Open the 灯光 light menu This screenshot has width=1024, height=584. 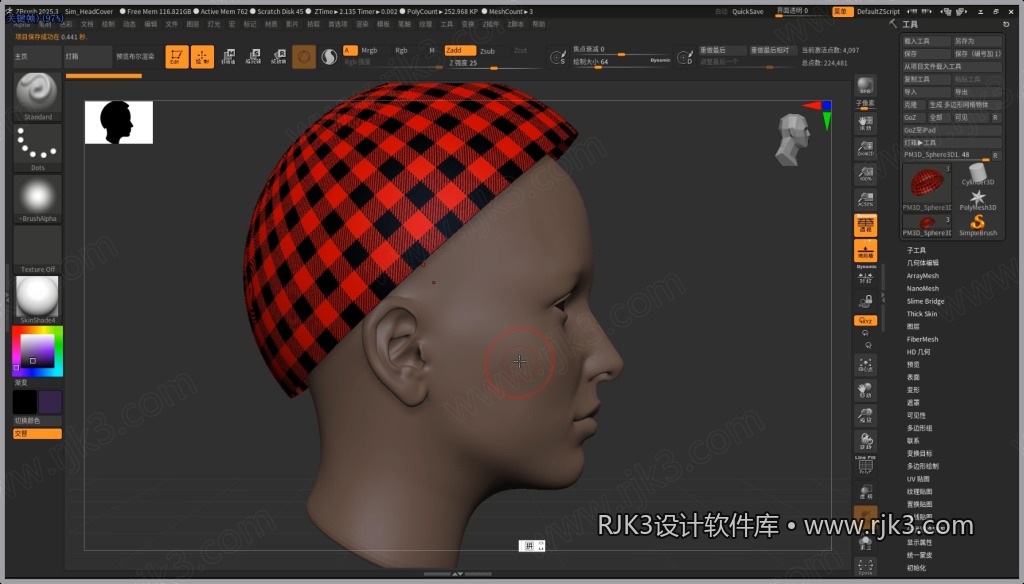tap(214, 24)
